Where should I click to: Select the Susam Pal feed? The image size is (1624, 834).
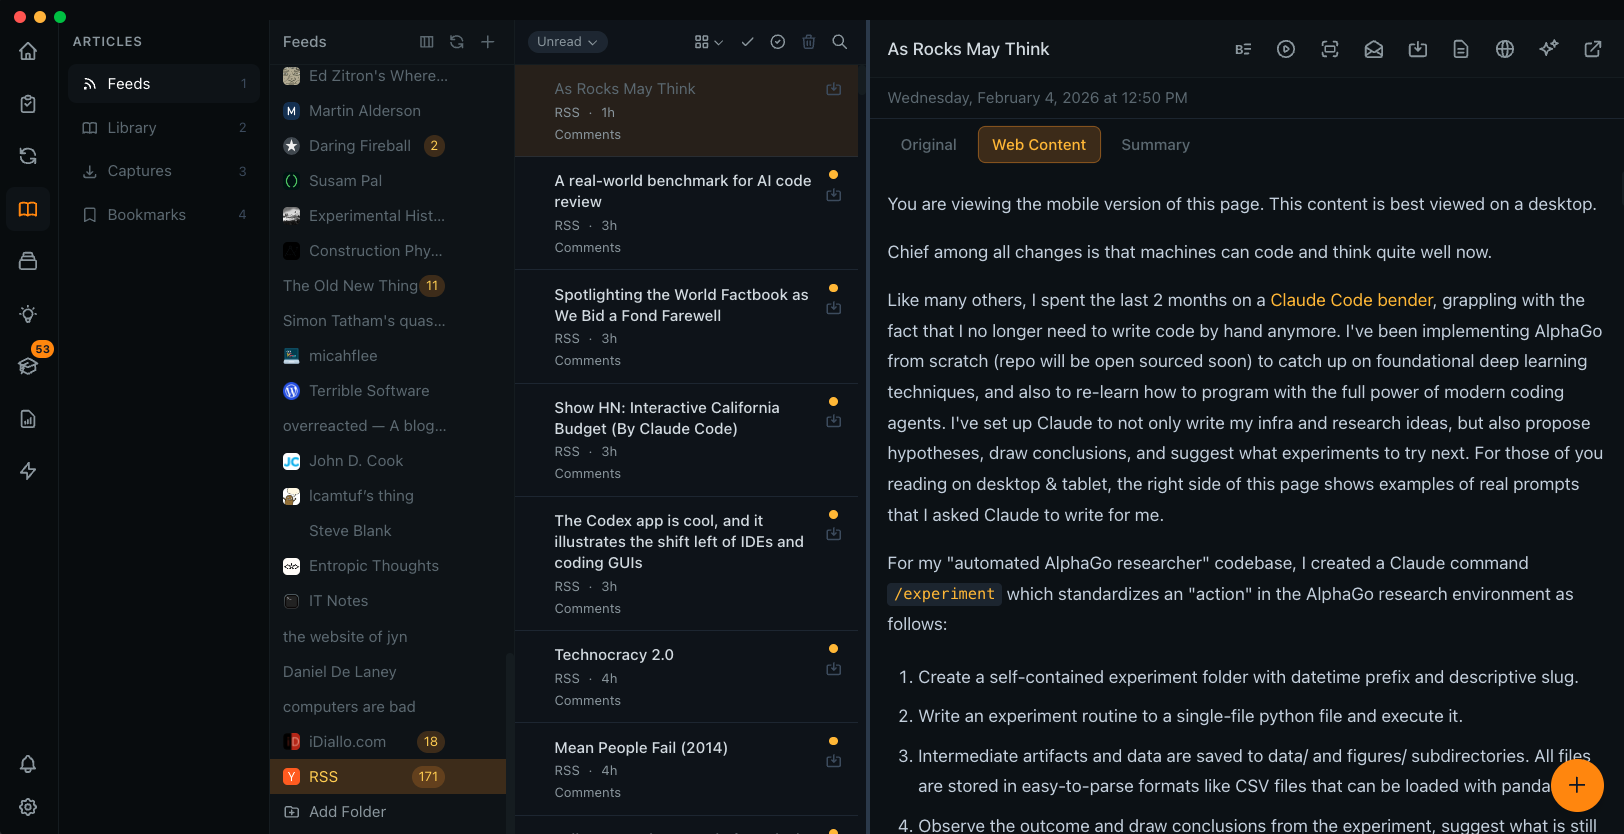click(x=388, y=181)
